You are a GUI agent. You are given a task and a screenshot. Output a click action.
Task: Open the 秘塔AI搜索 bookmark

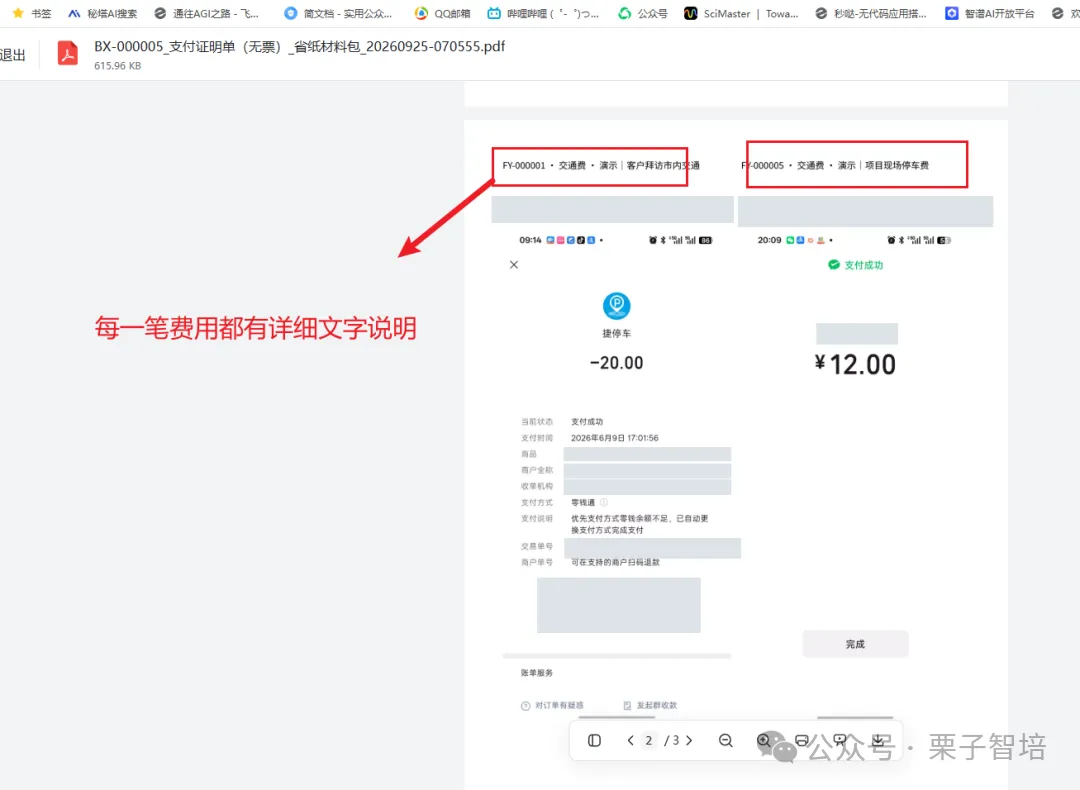(x=103, y=13)
